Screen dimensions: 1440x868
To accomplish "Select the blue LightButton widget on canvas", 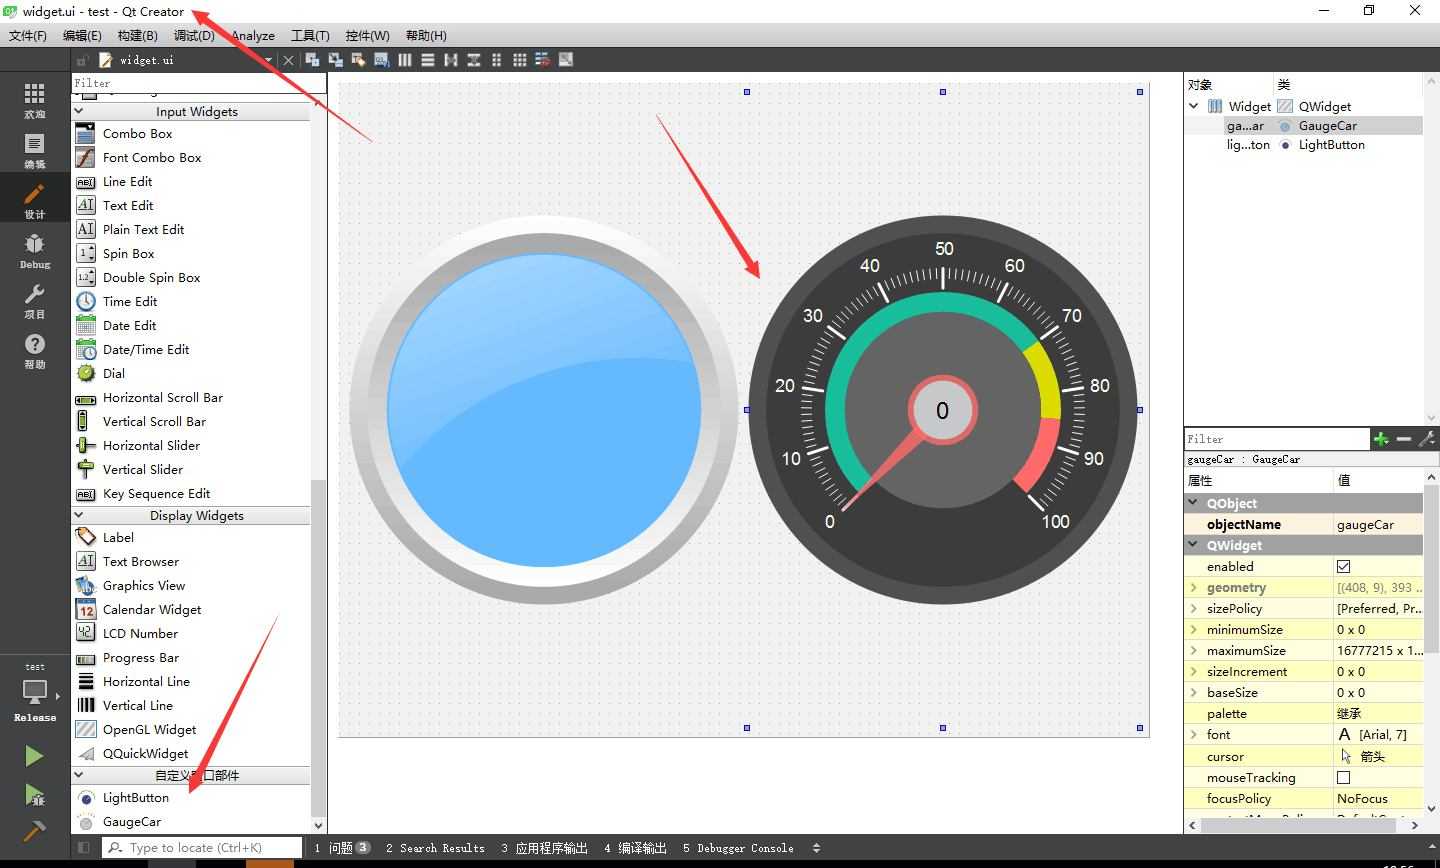I will [544, 409].
